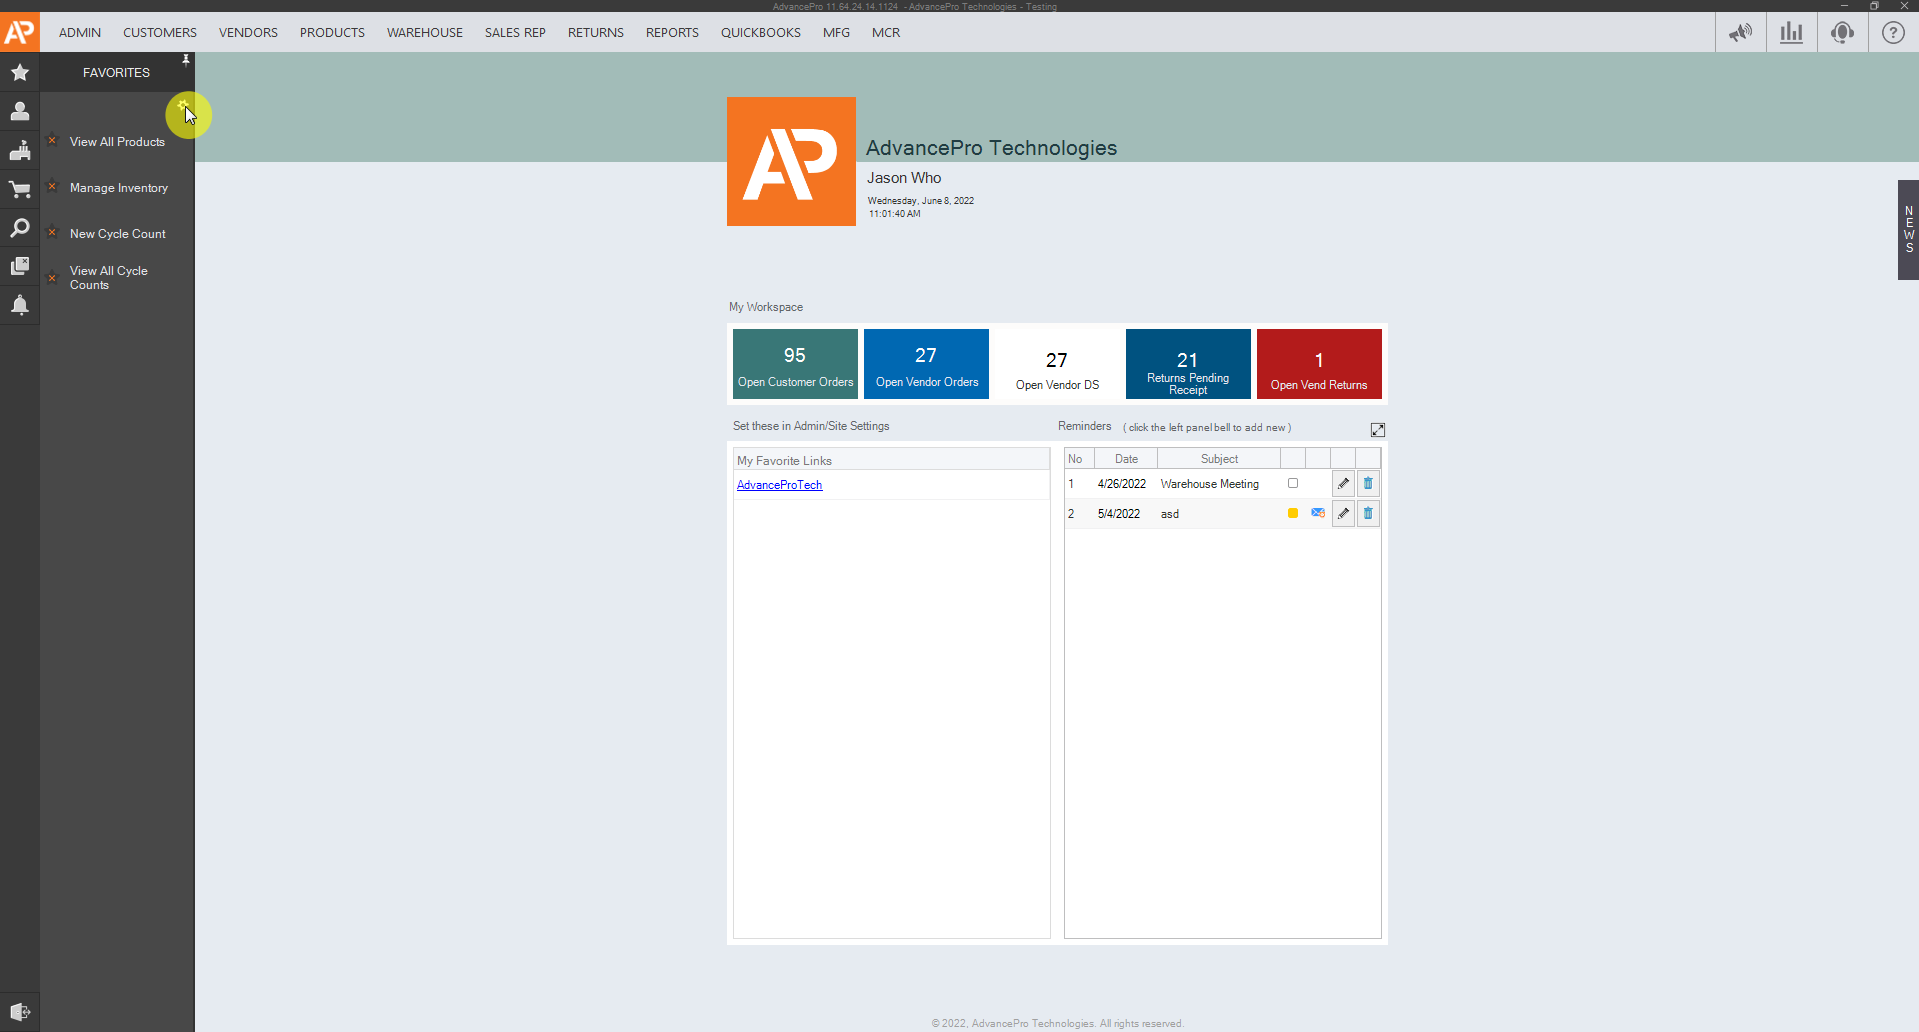Click the Open Customer Orders tile

point(795,364)
